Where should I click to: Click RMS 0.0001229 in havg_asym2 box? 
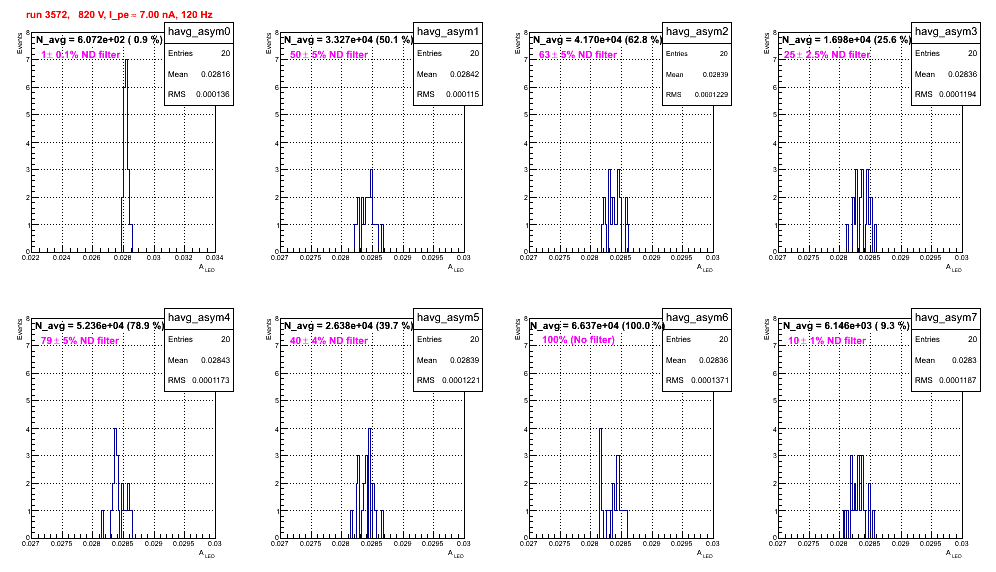[697, 94]
